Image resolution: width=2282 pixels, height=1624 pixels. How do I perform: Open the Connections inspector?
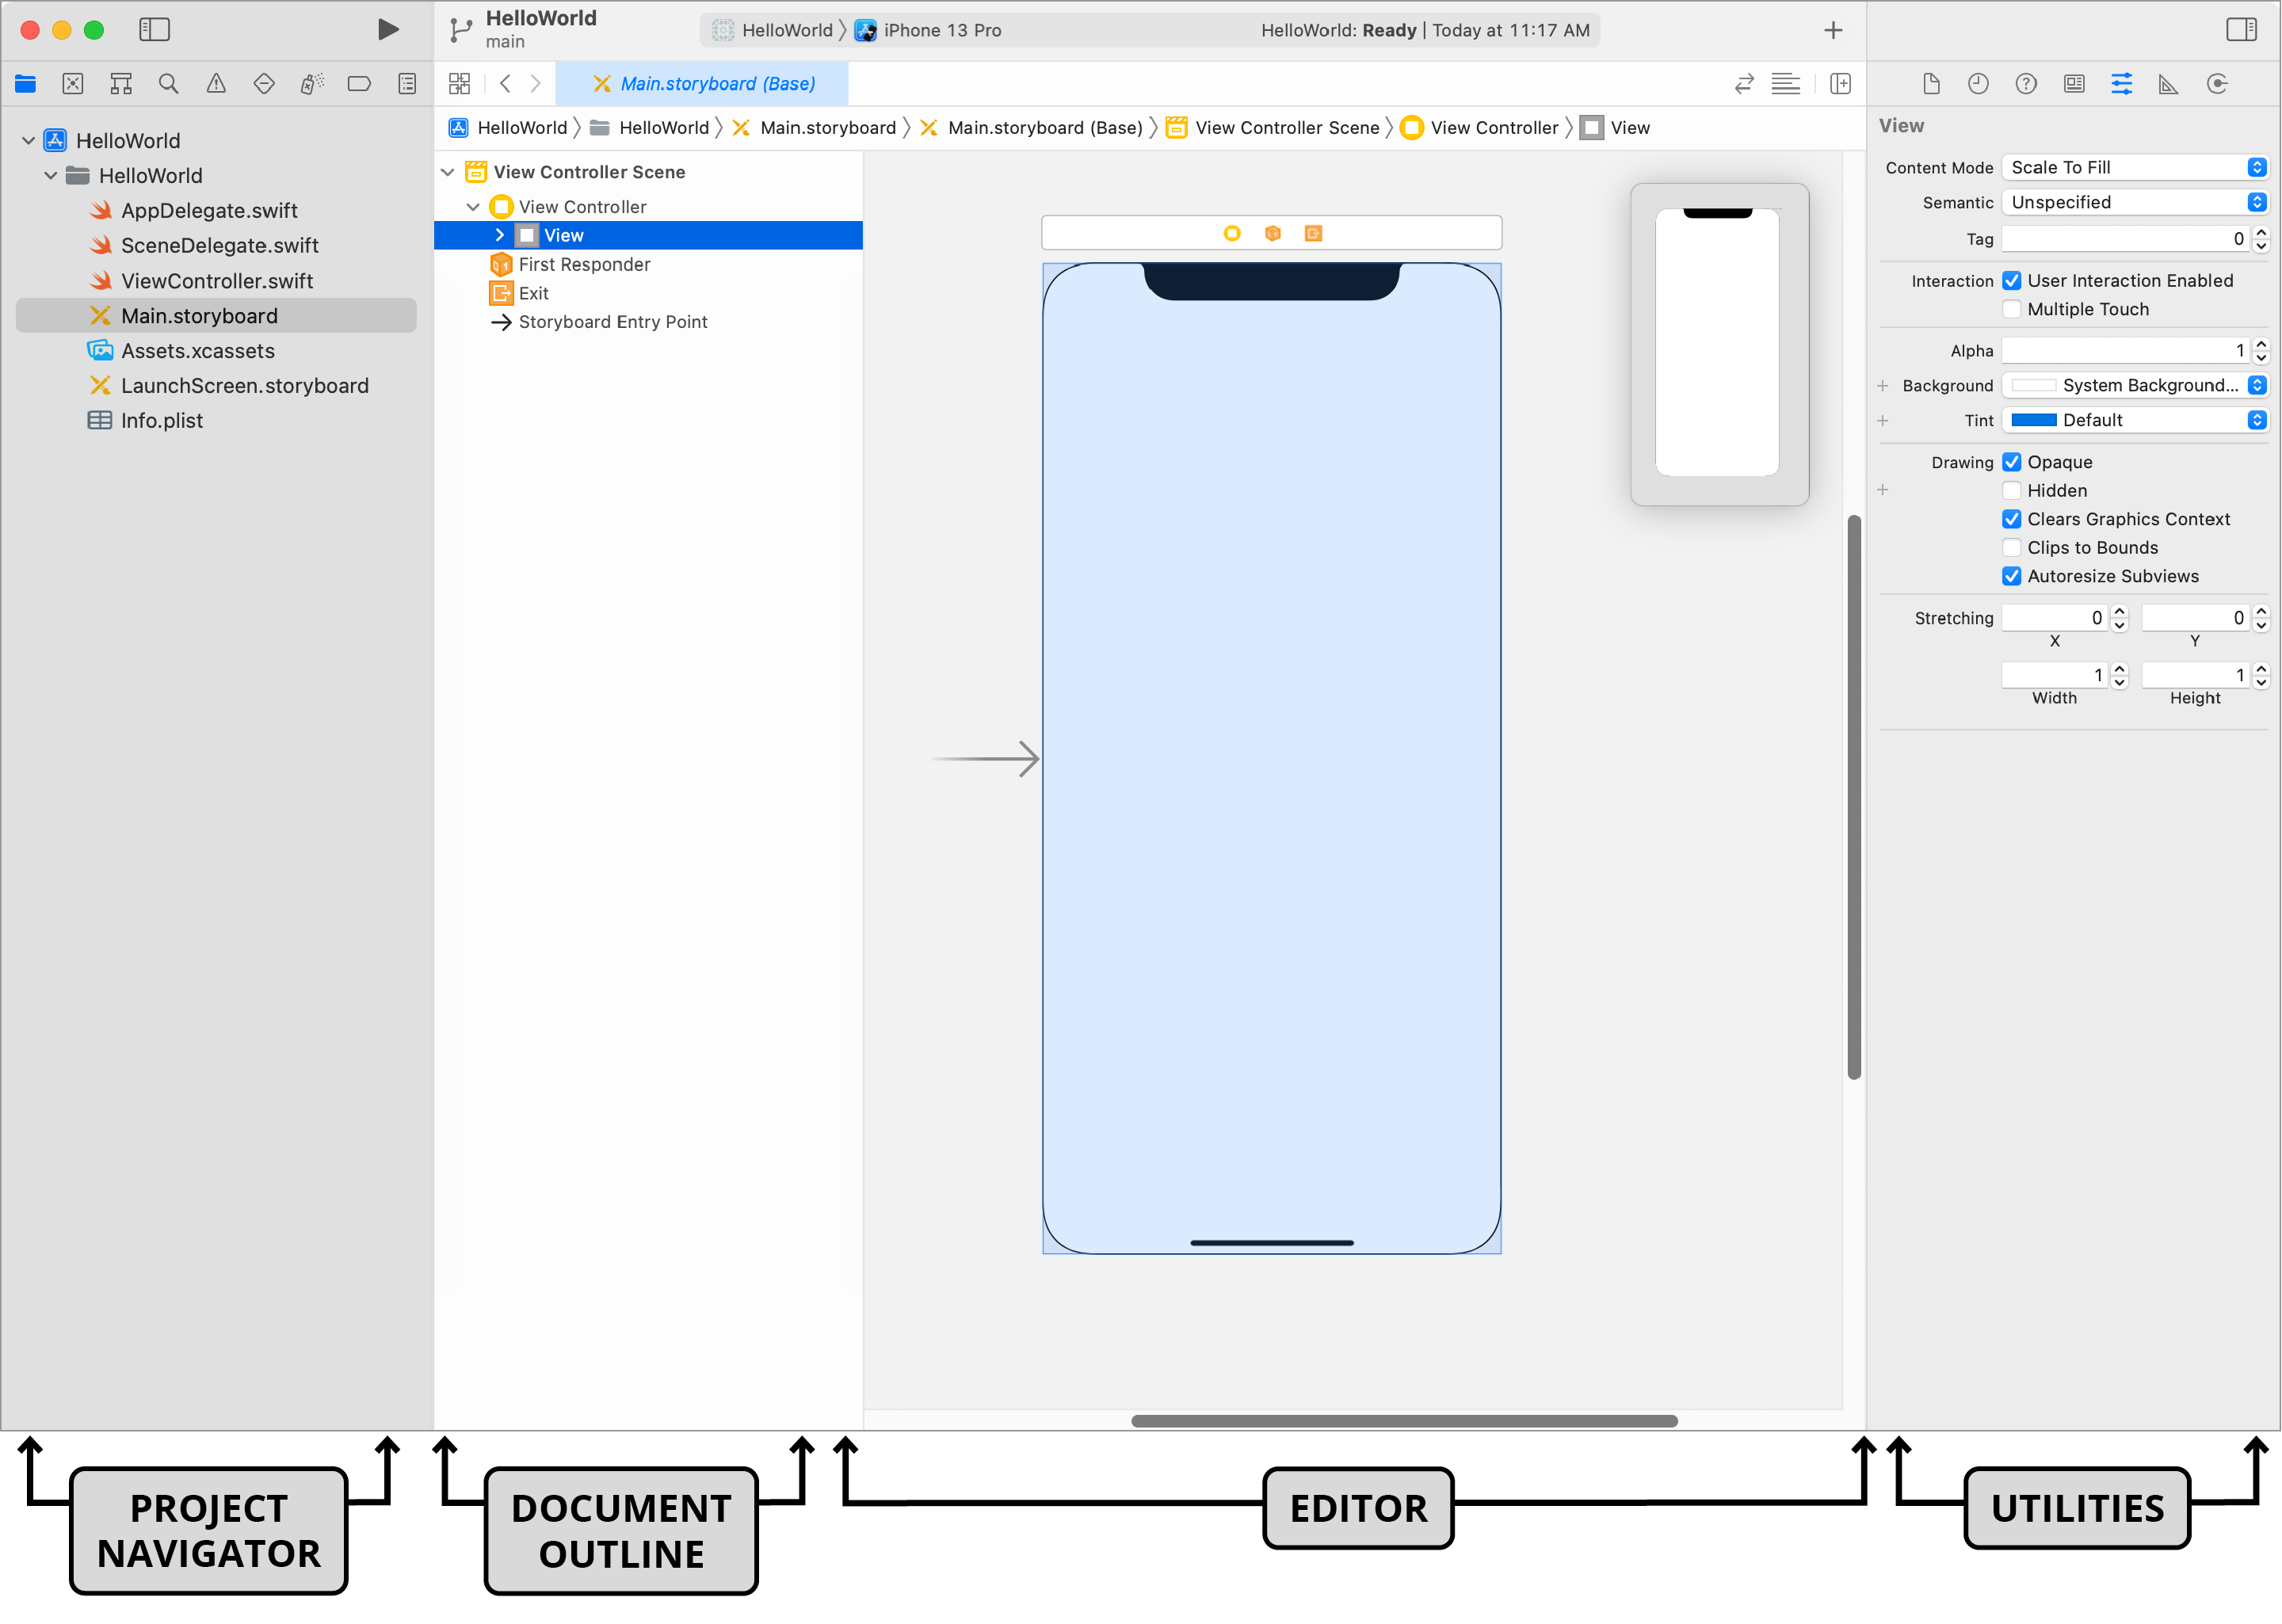pyautogui.click(x=2217, y=83)
